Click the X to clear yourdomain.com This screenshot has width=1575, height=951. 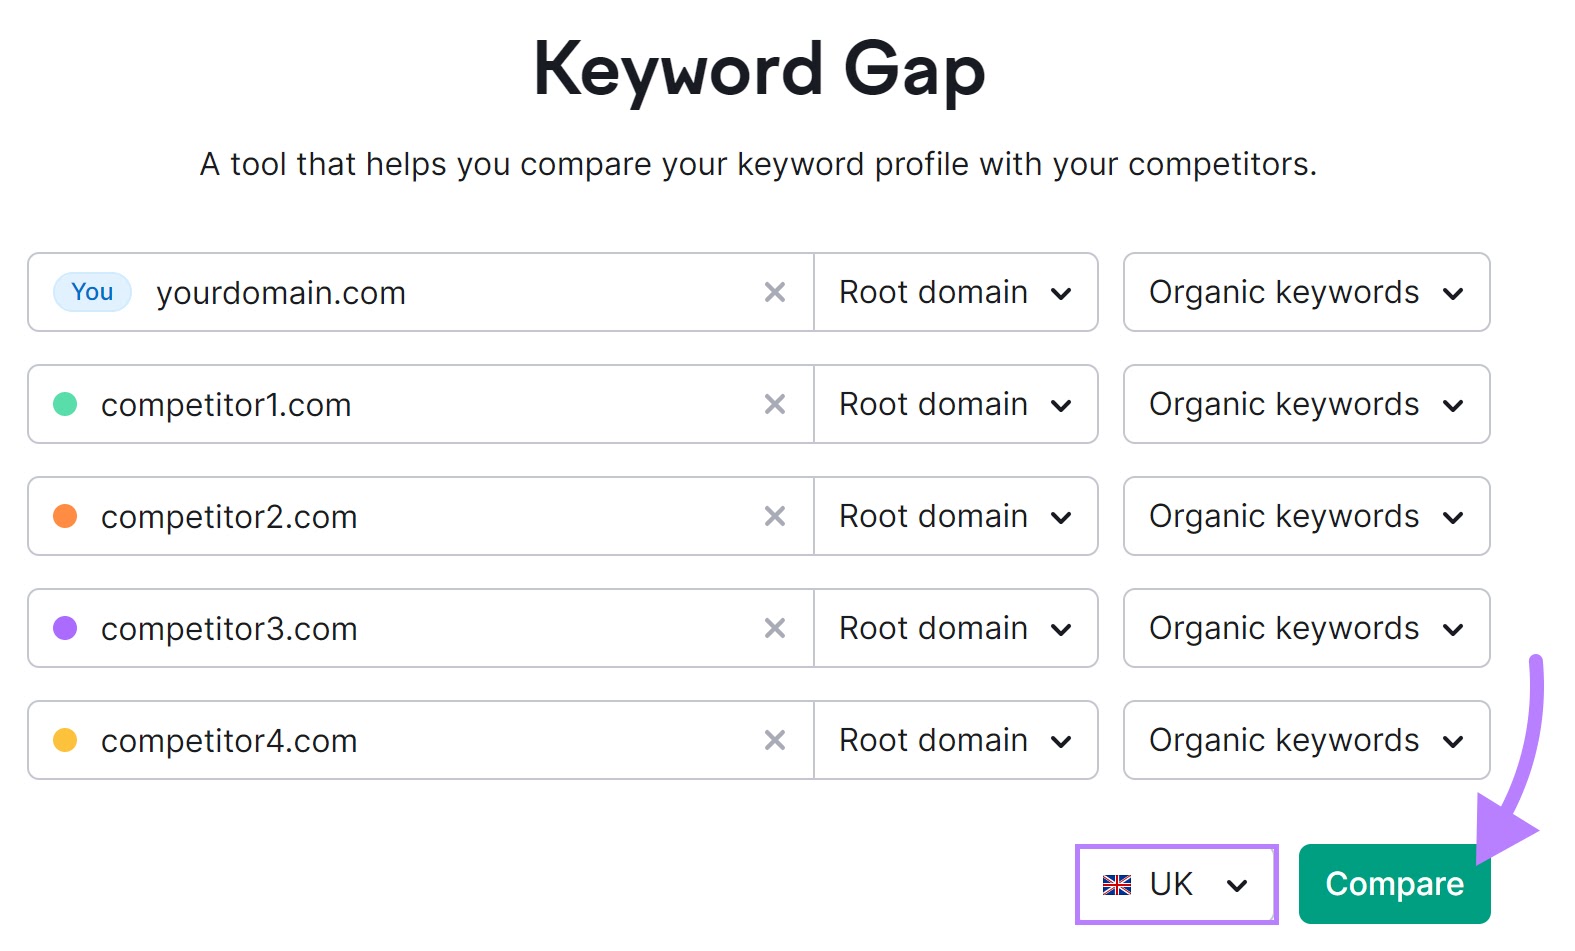775,292
